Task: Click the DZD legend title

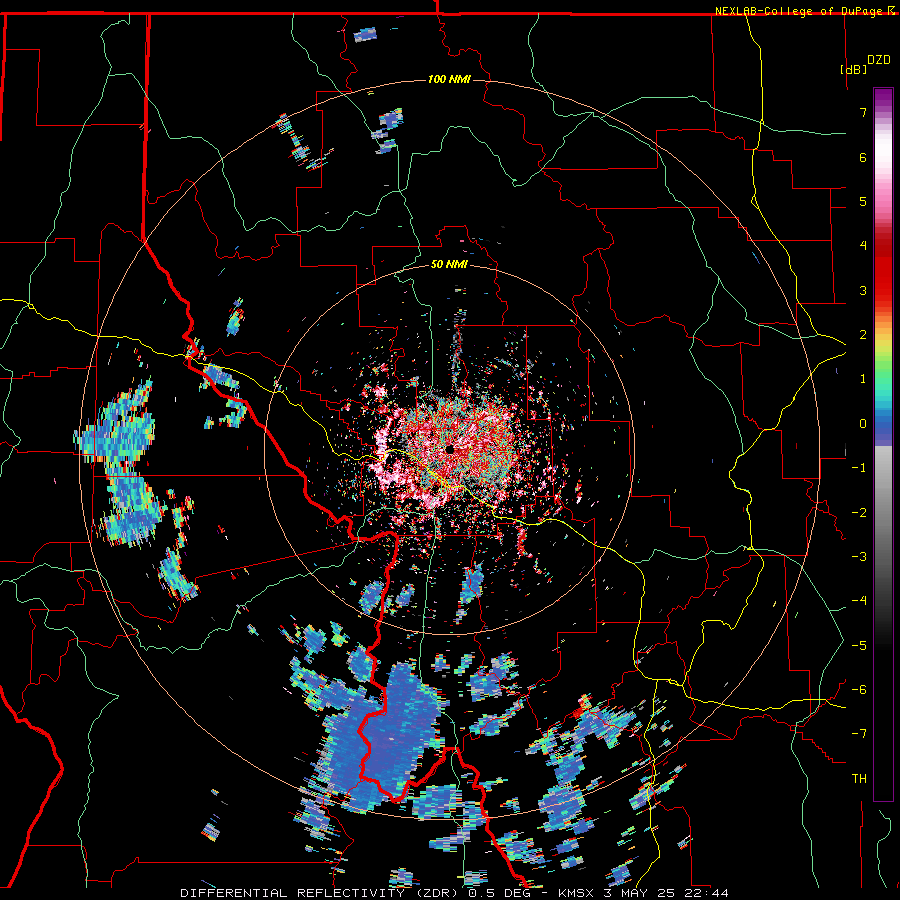Action: (x=879, y=59)
